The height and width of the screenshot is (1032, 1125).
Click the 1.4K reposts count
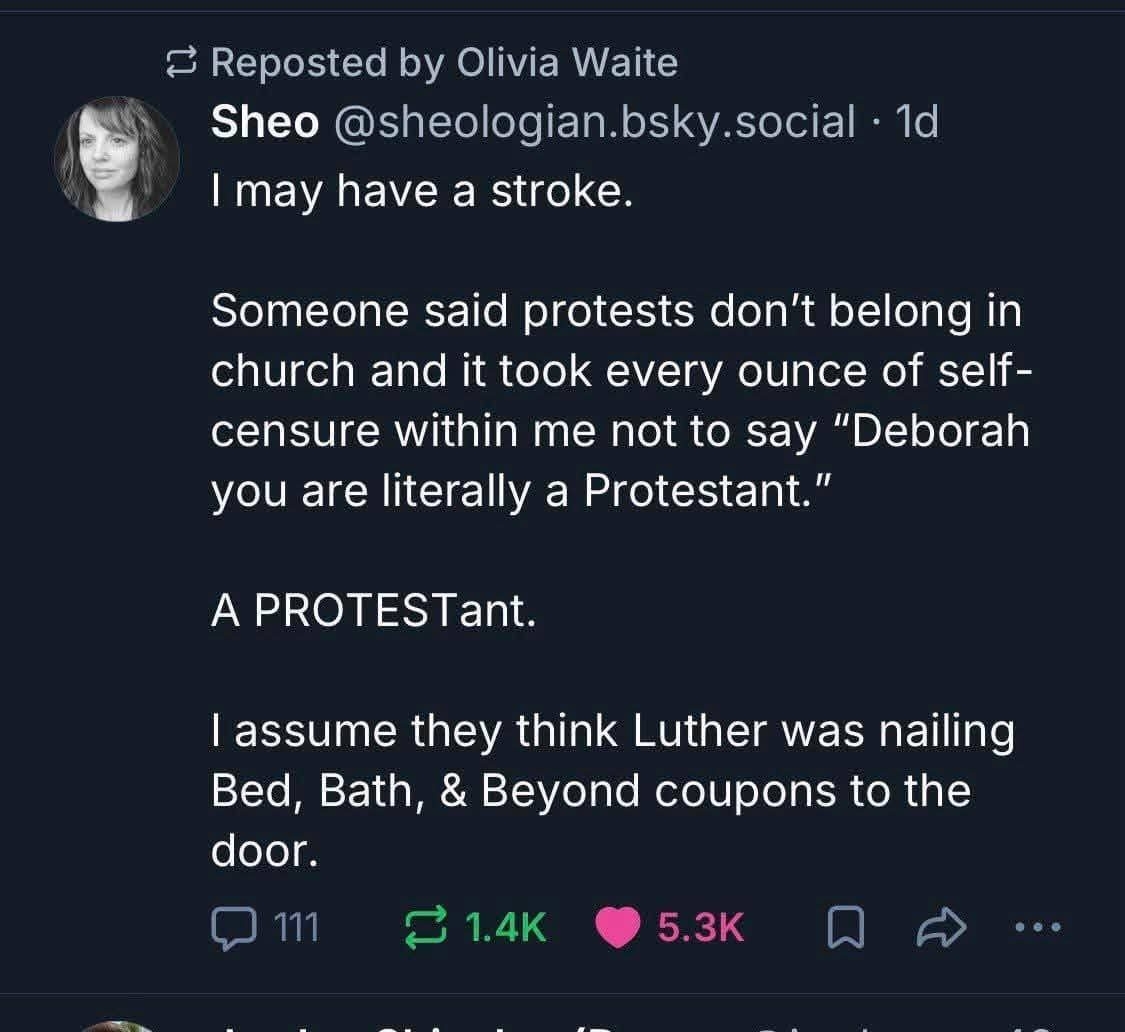coord(506,930)
